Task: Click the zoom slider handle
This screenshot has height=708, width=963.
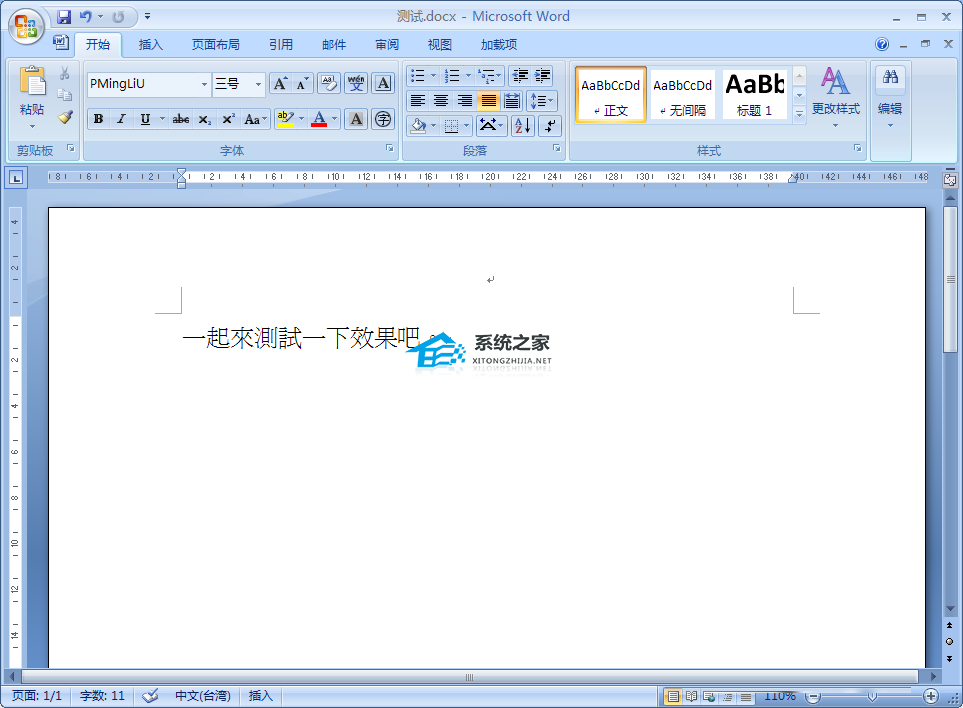Action: click(871, 696)
